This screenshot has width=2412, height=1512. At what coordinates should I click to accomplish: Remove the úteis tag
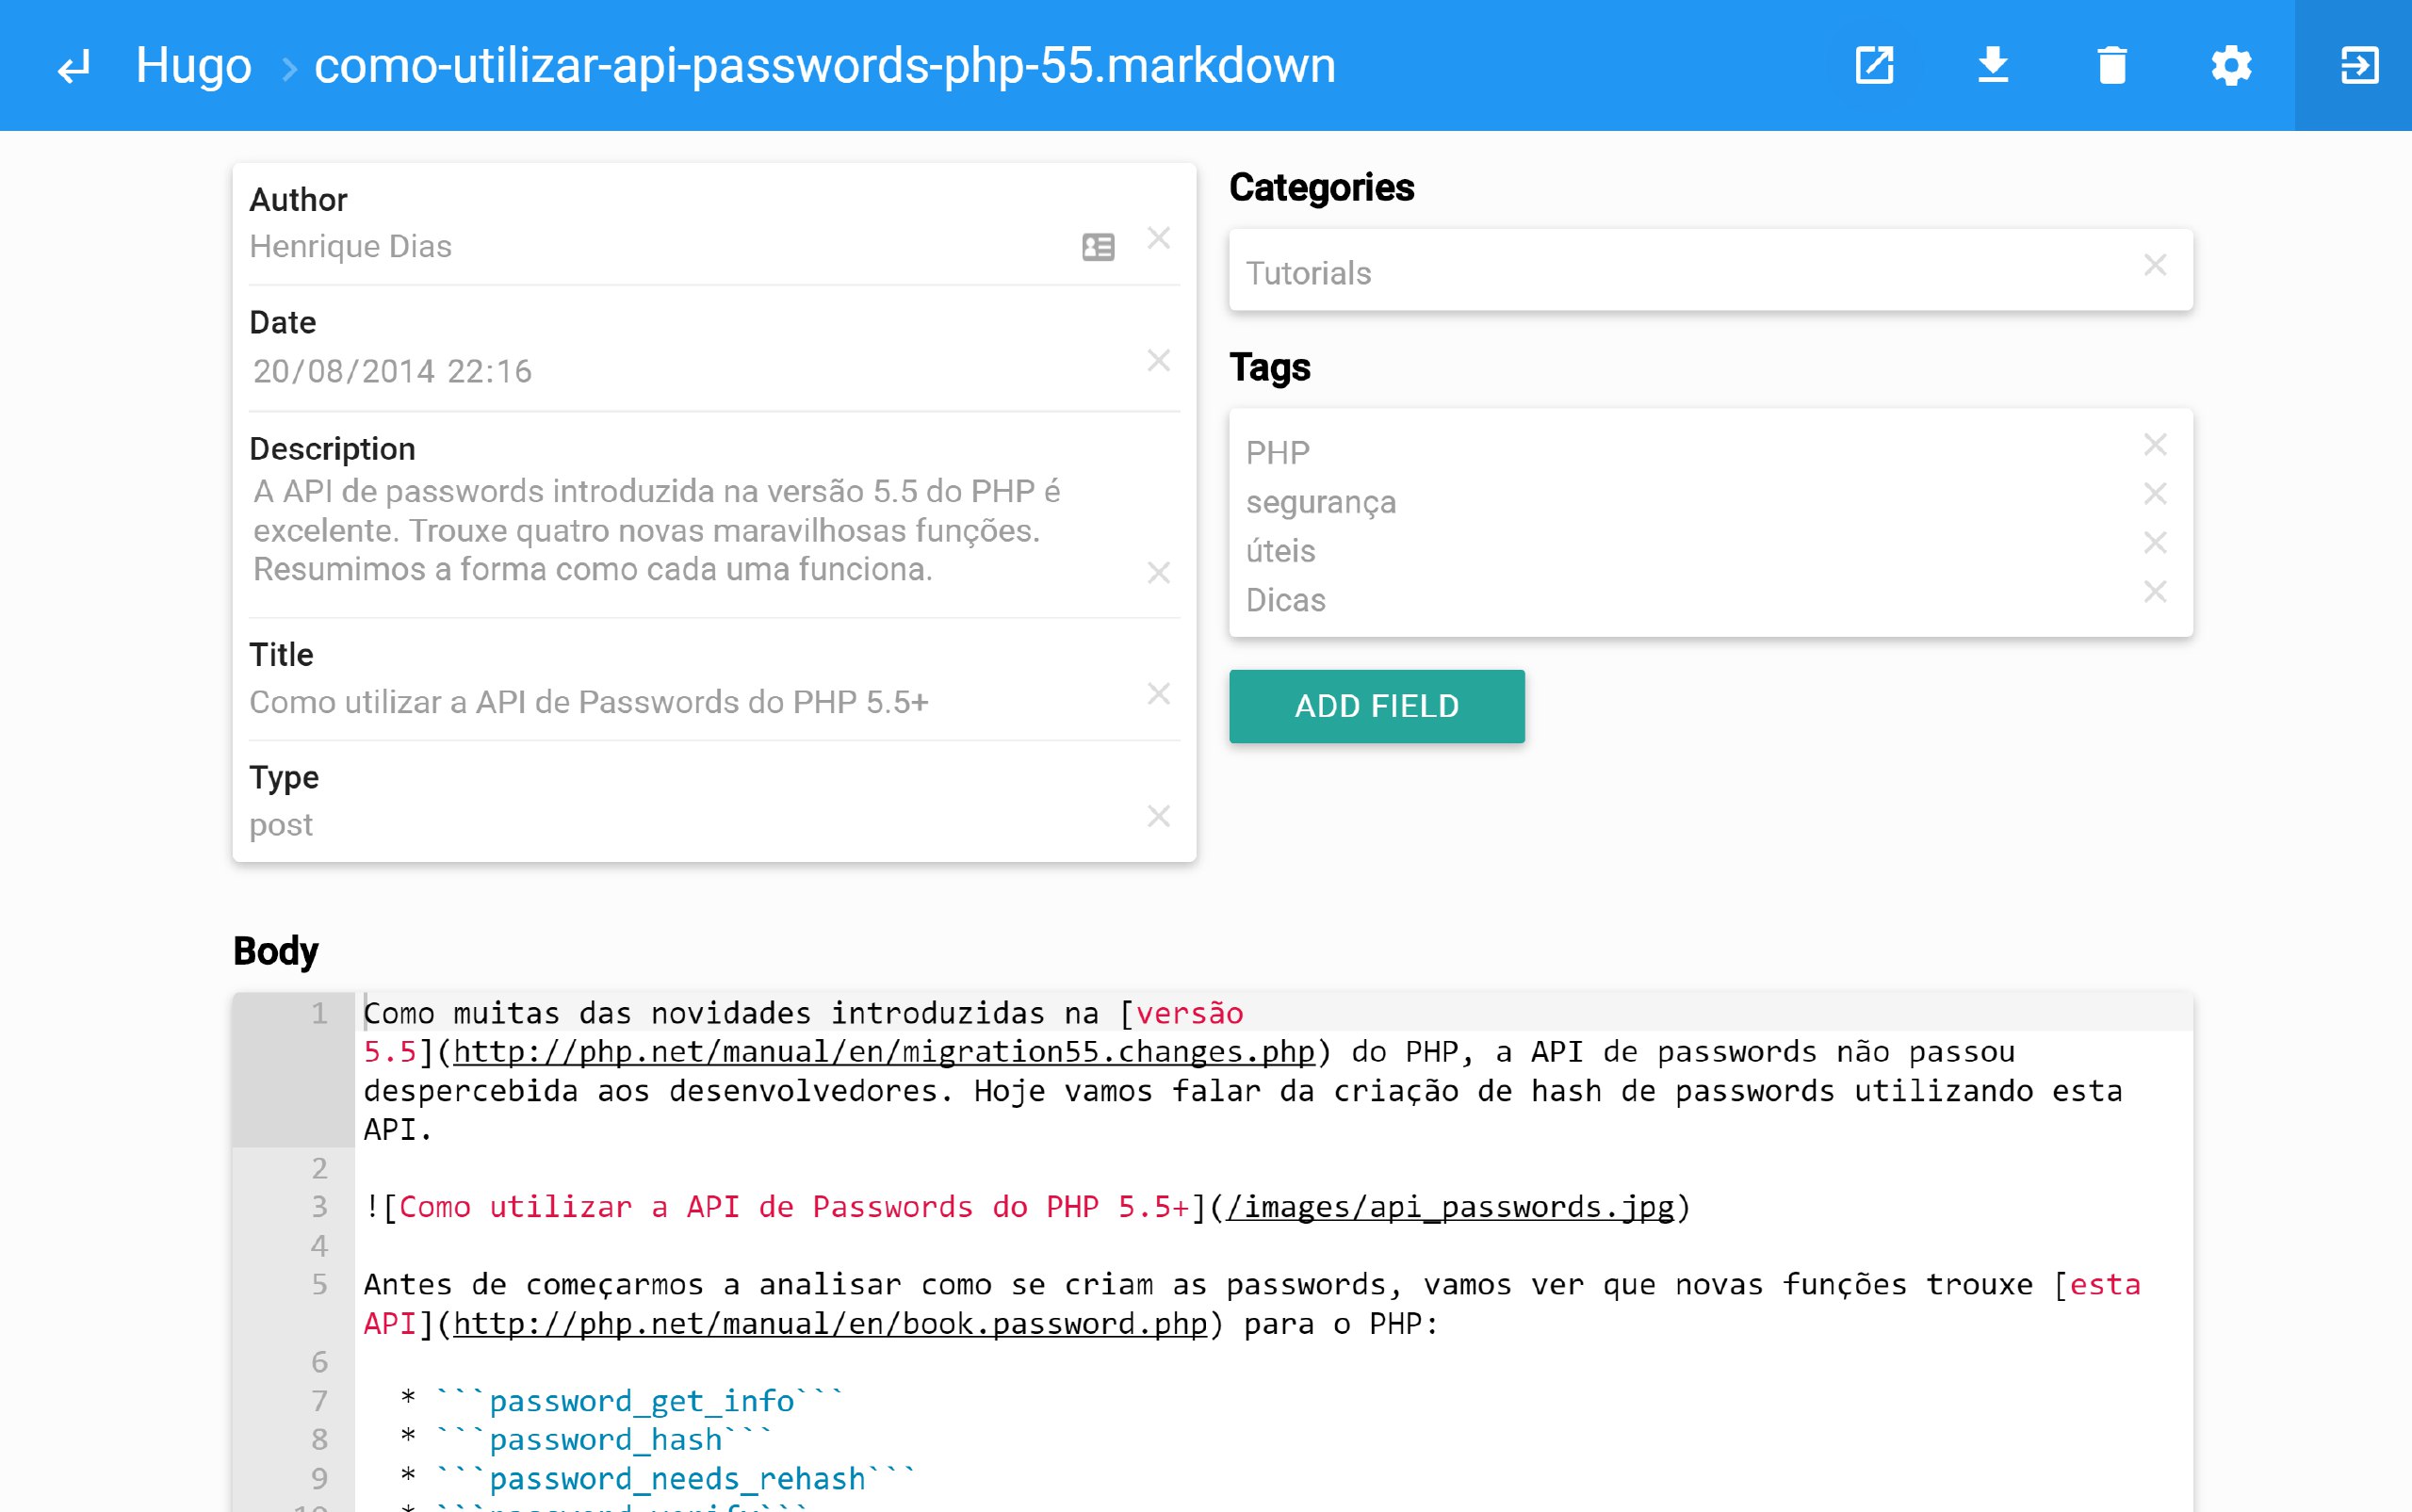[x=2155, y=542]
